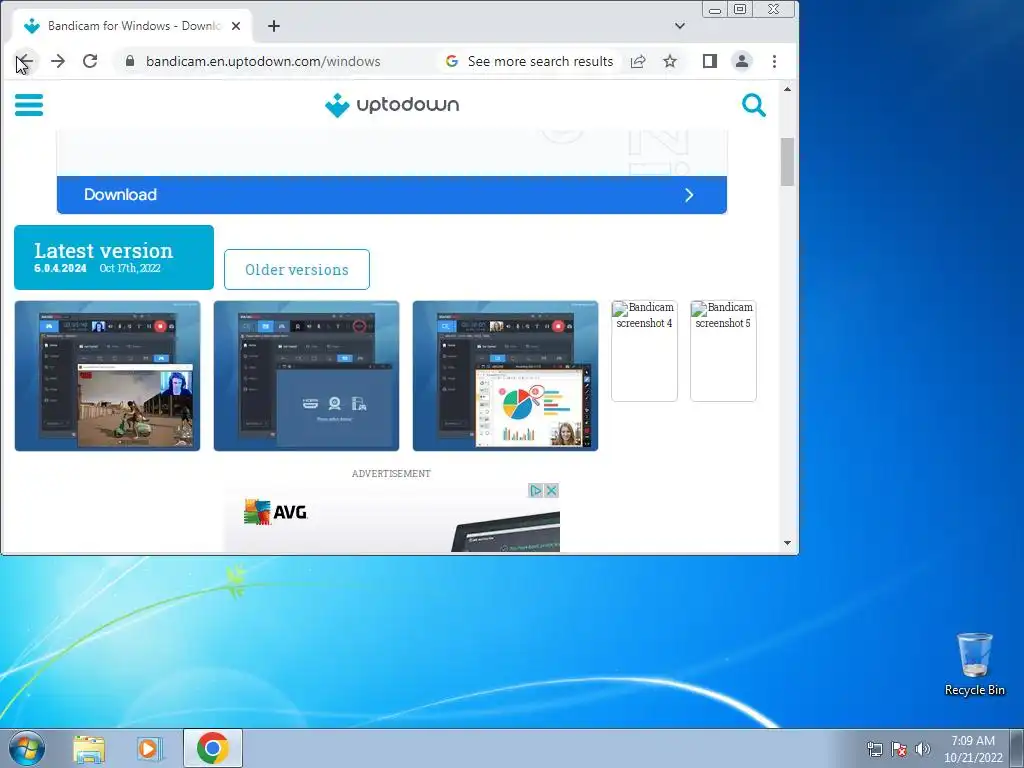Open Bandicam screenshot 4 placeholder
Screen dimensions: 1024x768
coord(645,351)
